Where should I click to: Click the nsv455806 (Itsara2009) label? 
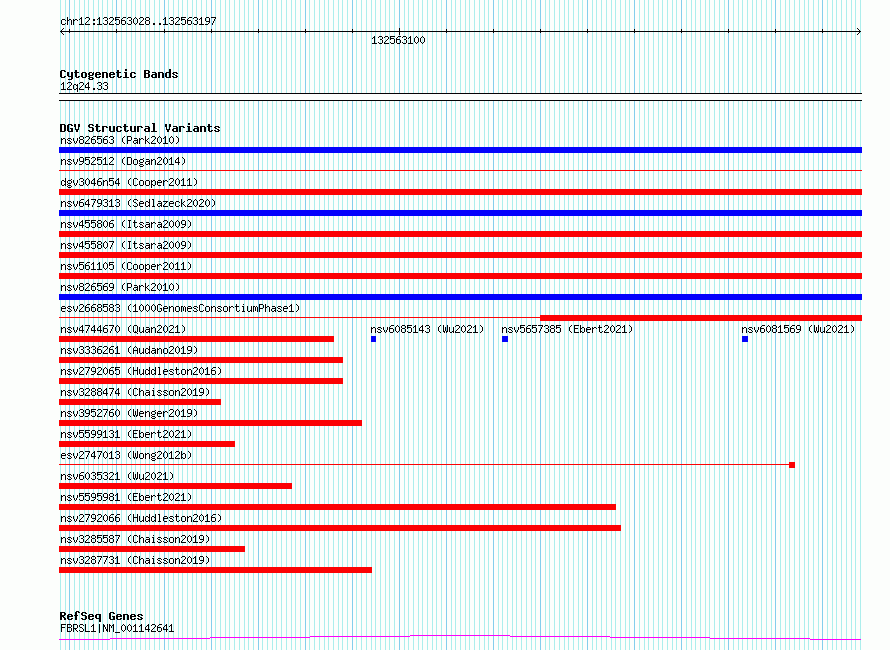(126, 224)
